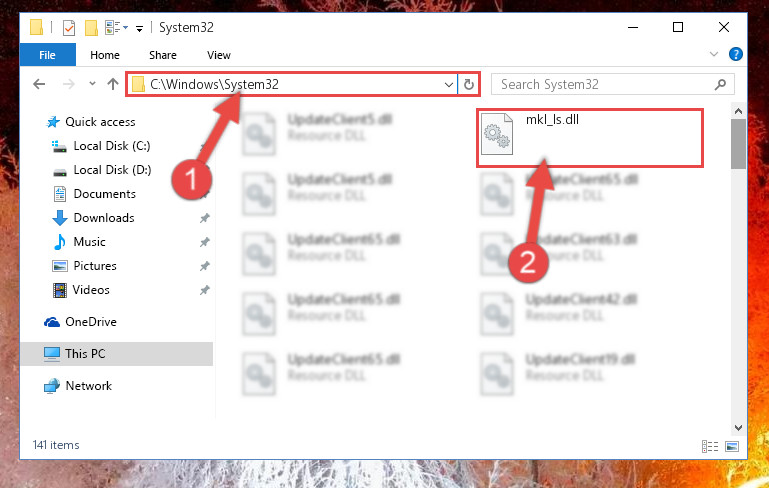
Task: Select Local Disk (C:) in sidebar
Action: [x=112, y=146]
